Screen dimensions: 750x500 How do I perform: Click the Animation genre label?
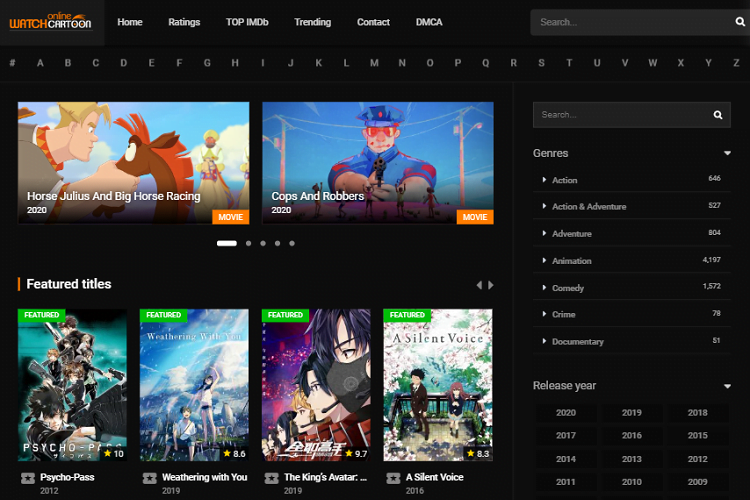pyautogui.click(x=572, y=261)
